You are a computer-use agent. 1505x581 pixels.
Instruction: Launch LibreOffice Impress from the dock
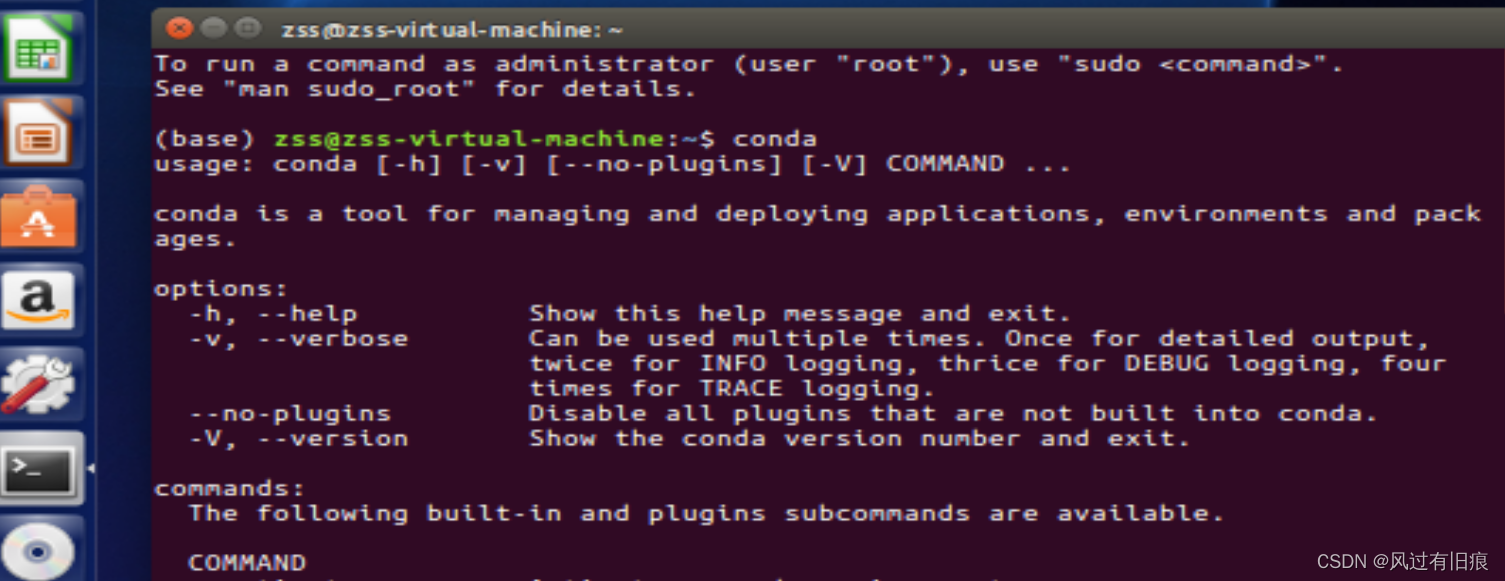(38, 132)
